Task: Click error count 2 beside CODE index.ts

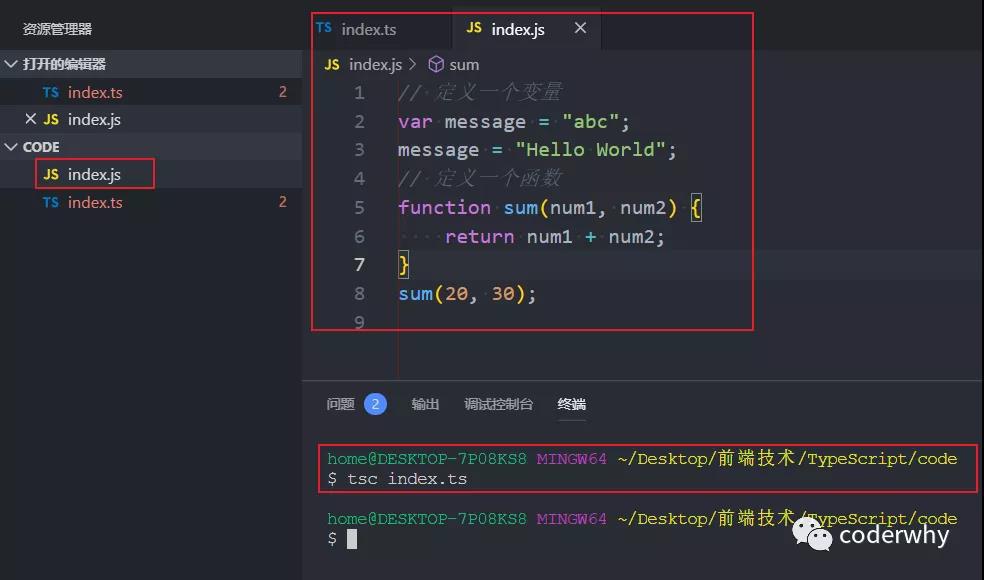Action: 282,202
